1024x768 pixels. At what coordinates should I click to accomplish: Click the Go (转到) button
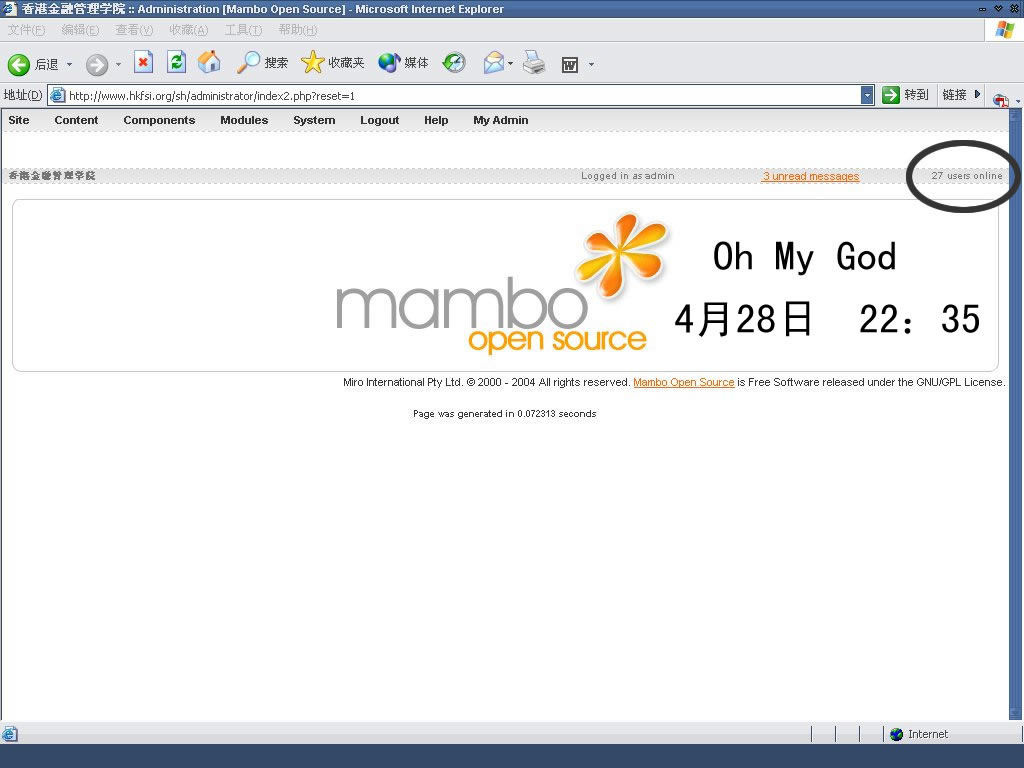tap(905, 95)
